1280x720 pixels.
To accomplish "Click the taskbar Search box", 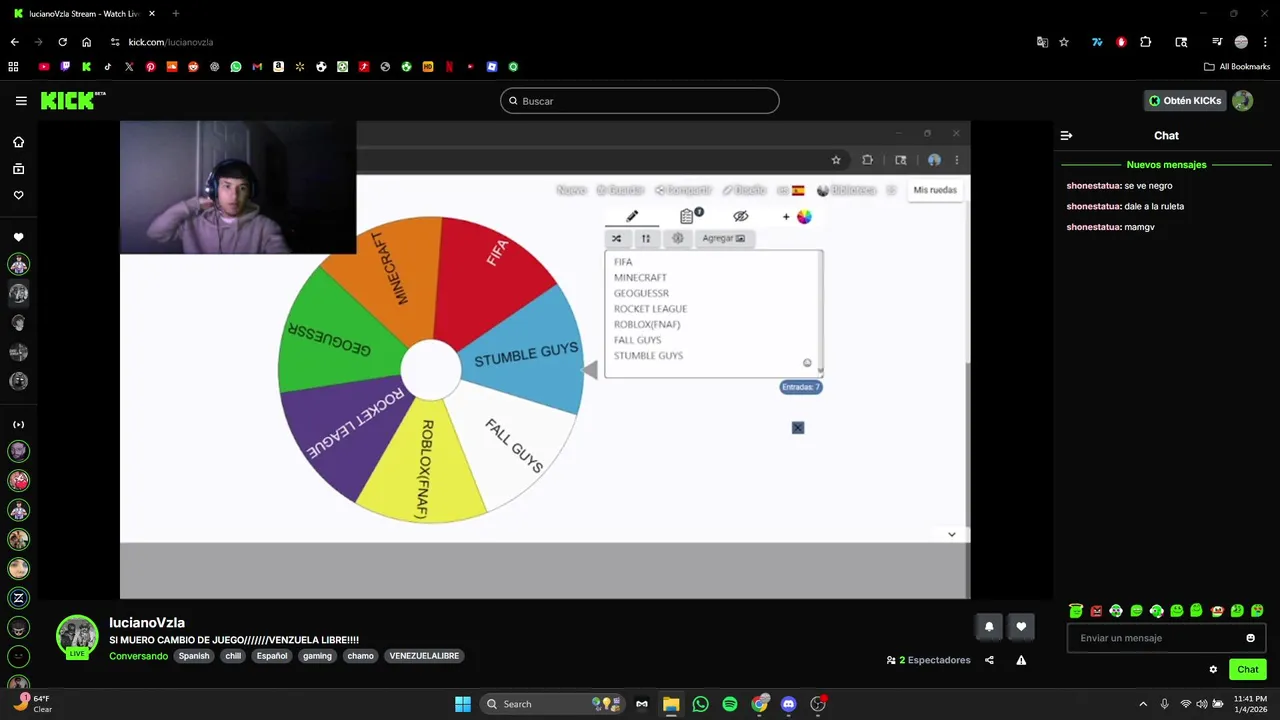I will pyautogui.click(x=552, y=704).
